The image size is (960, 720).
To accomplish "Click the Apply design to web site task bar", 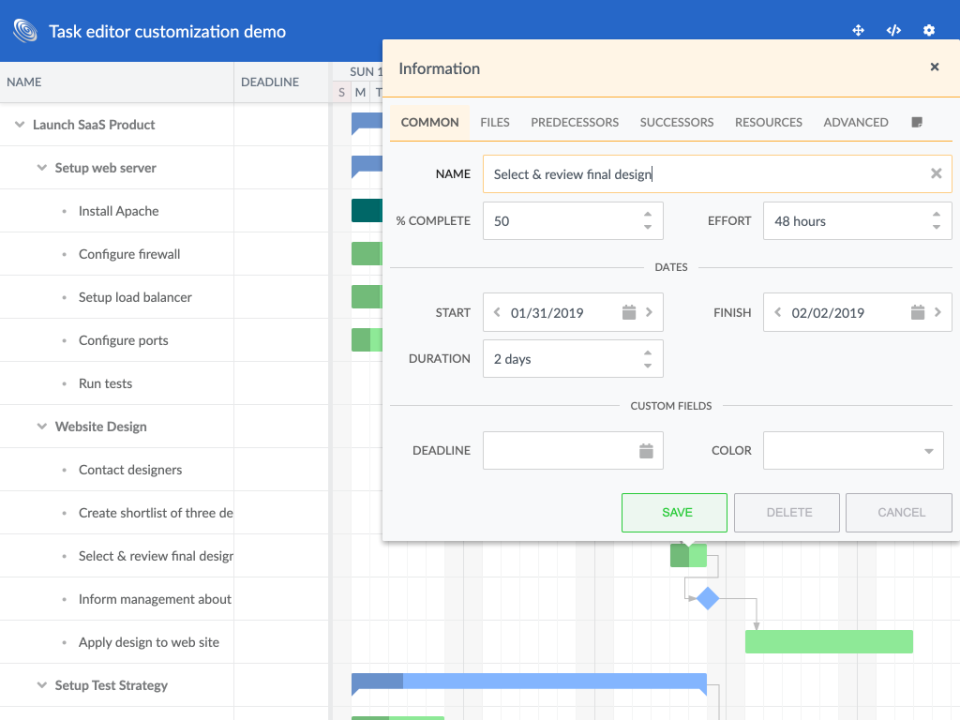I will 829,642.
